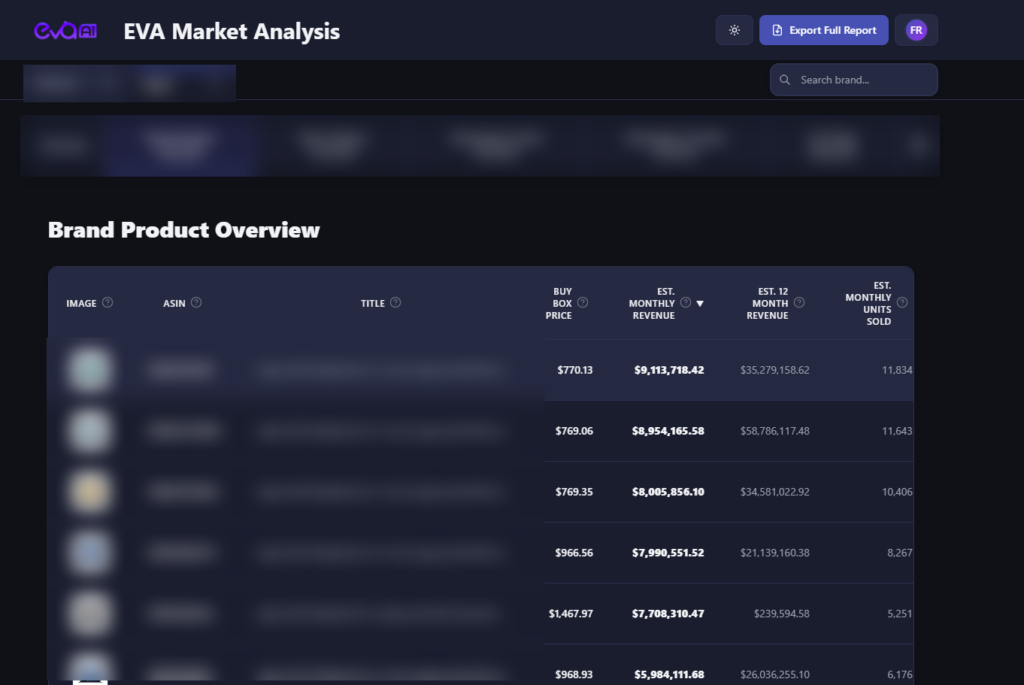Click the search magnifier icon

[785, 80]
